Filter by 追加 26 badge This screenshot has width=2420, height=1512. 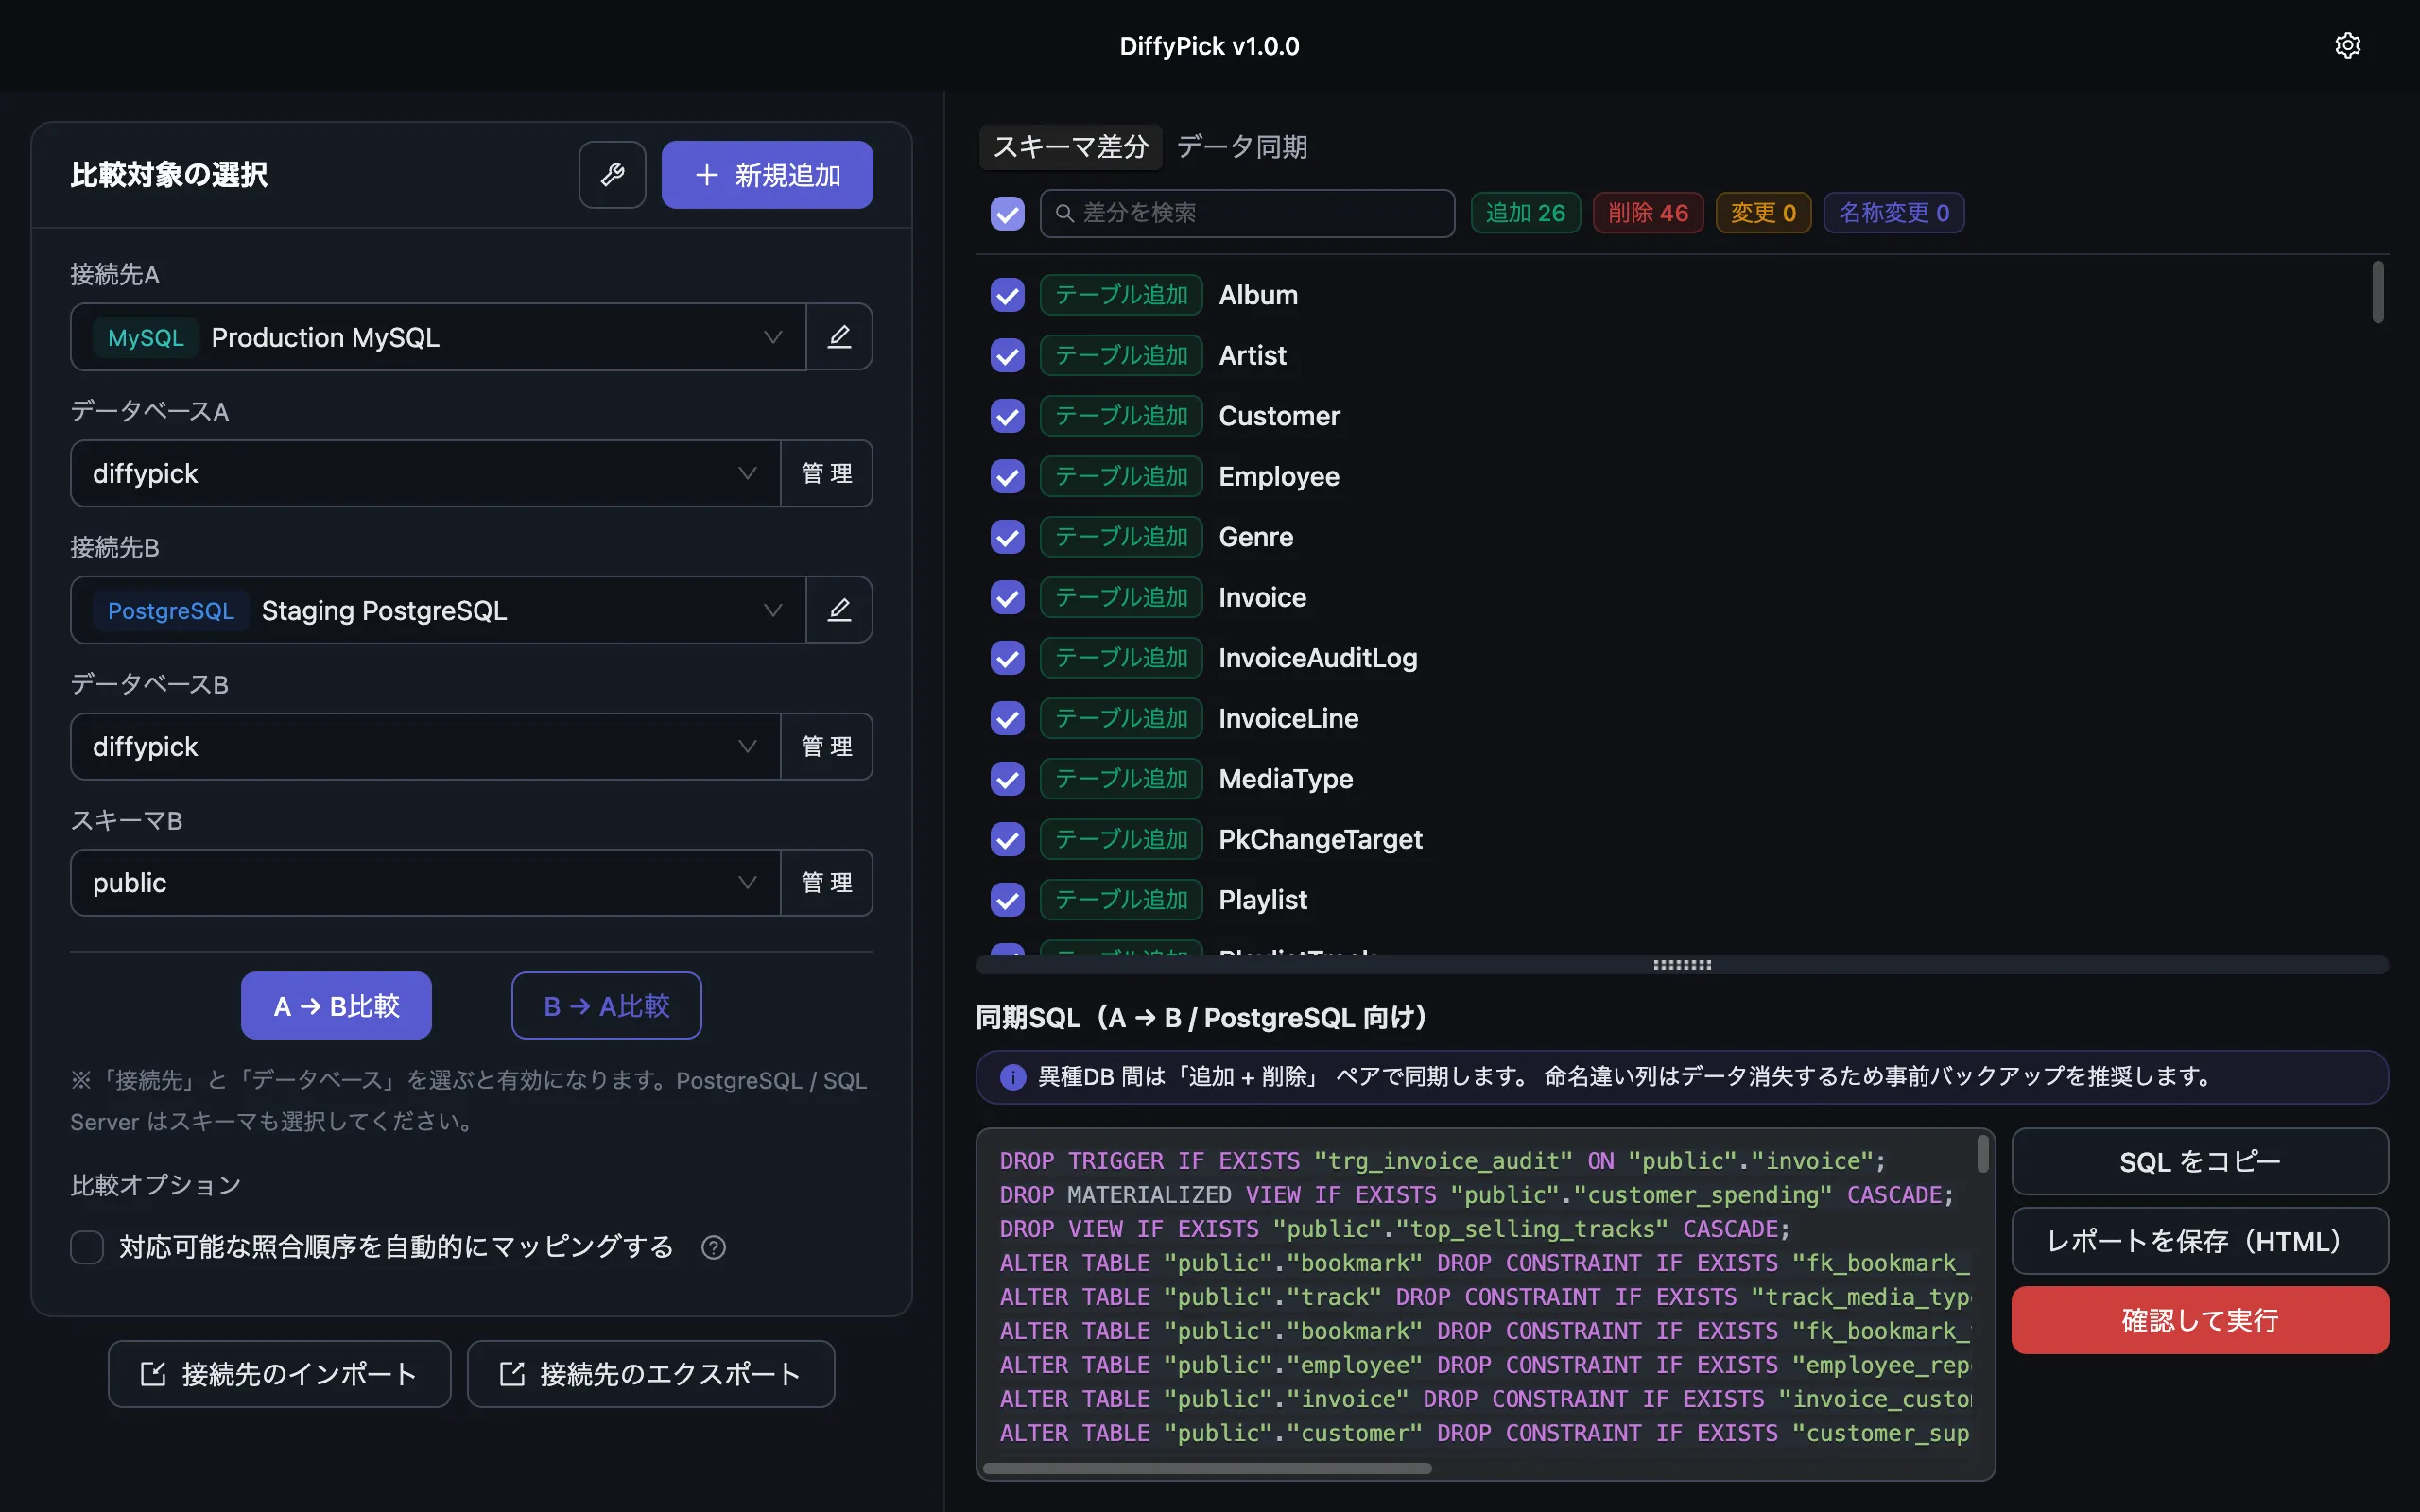coord(1525,213)
